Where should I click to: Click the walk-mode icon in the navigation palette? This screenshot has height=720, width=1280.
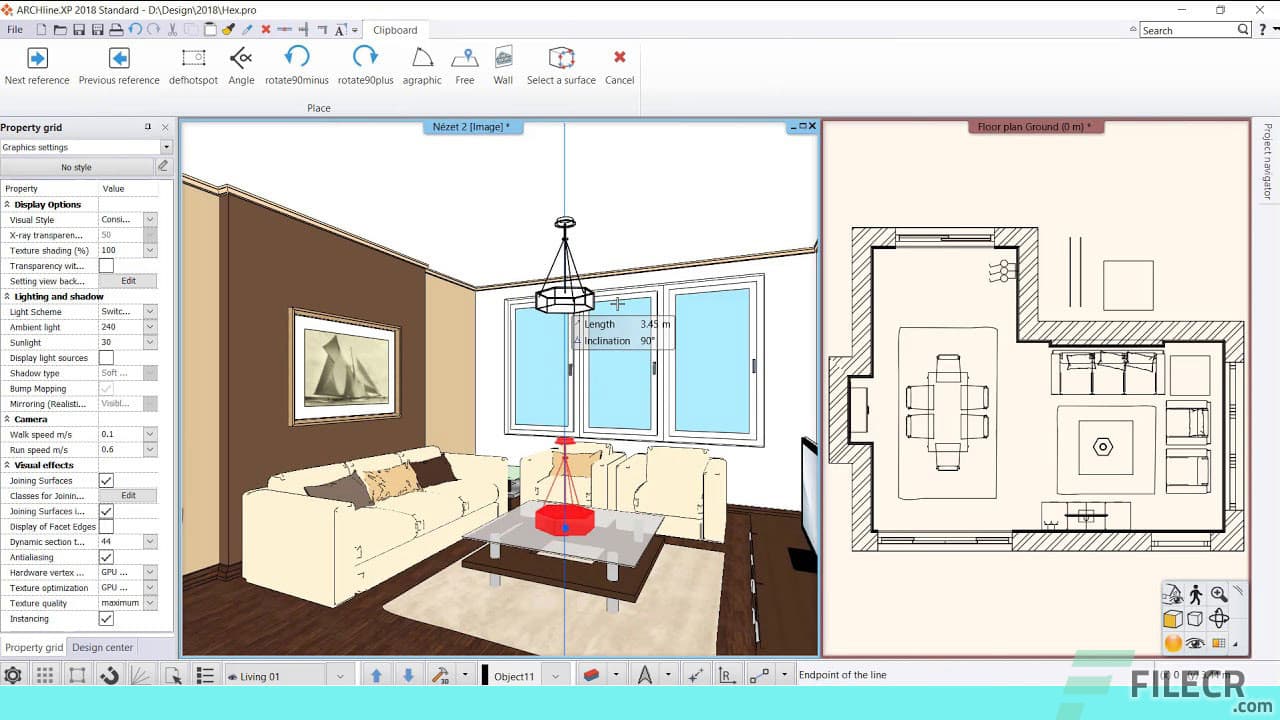click(x=1196, y=594)
